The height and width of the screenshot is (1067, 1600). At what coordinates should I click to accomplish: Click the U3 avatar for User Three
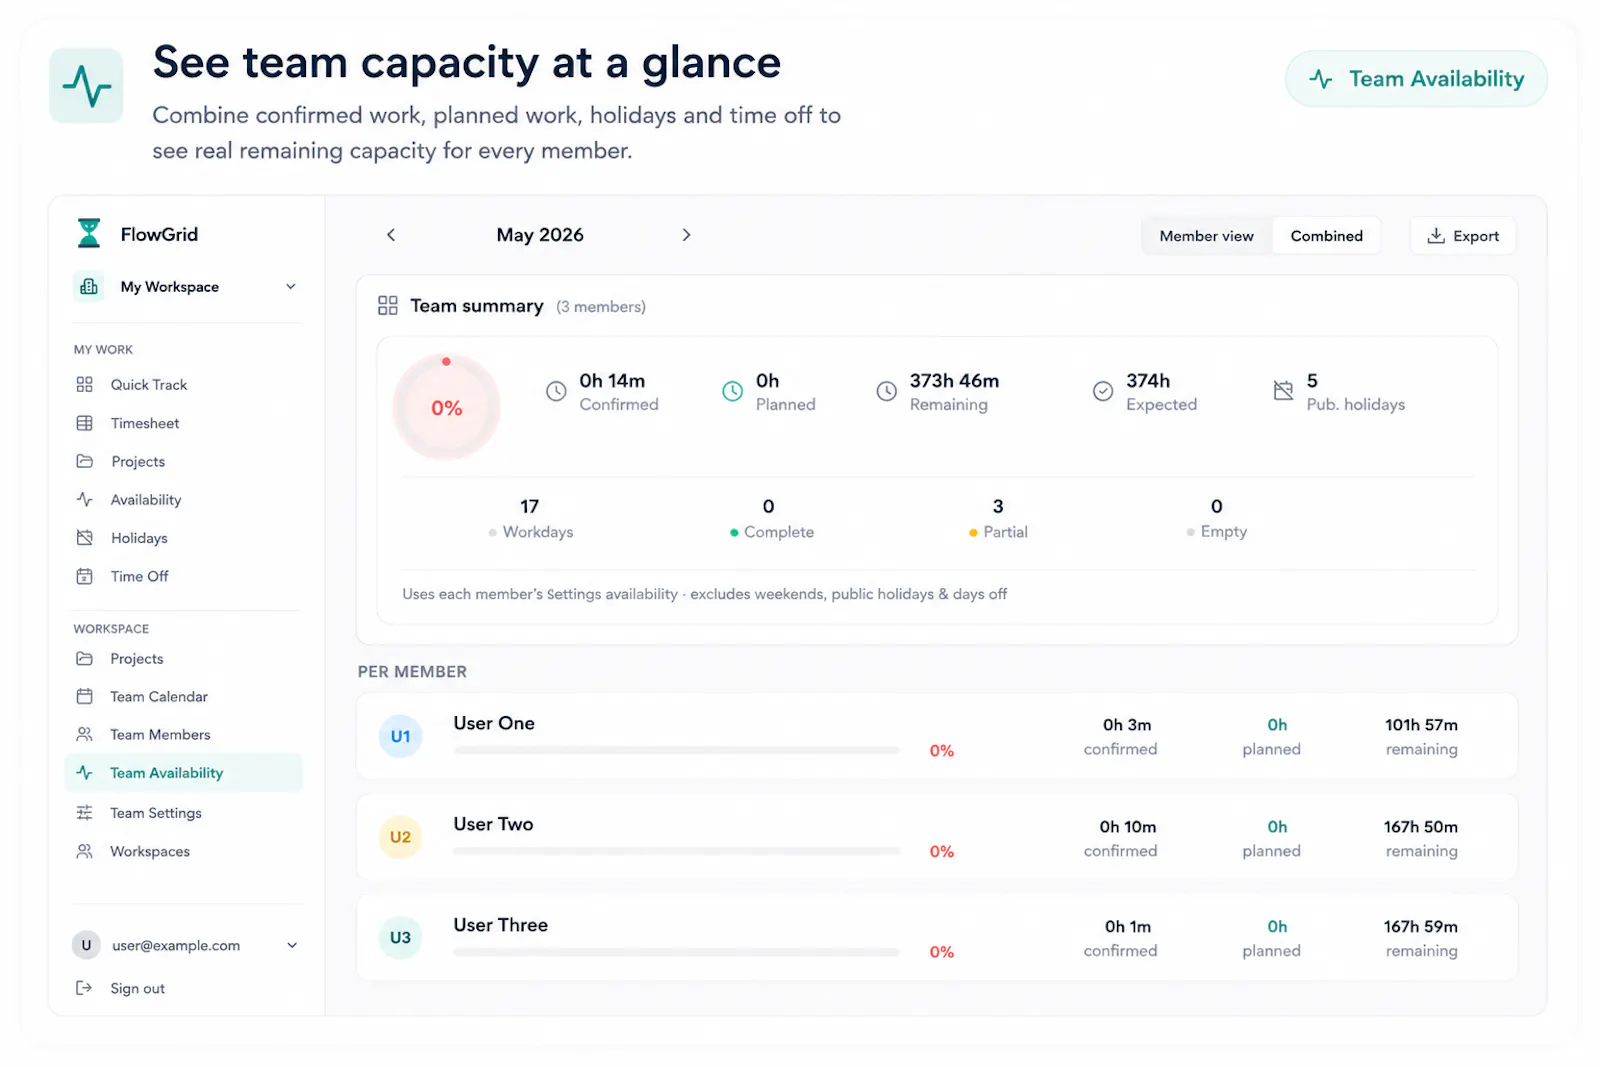pos(400,937)
